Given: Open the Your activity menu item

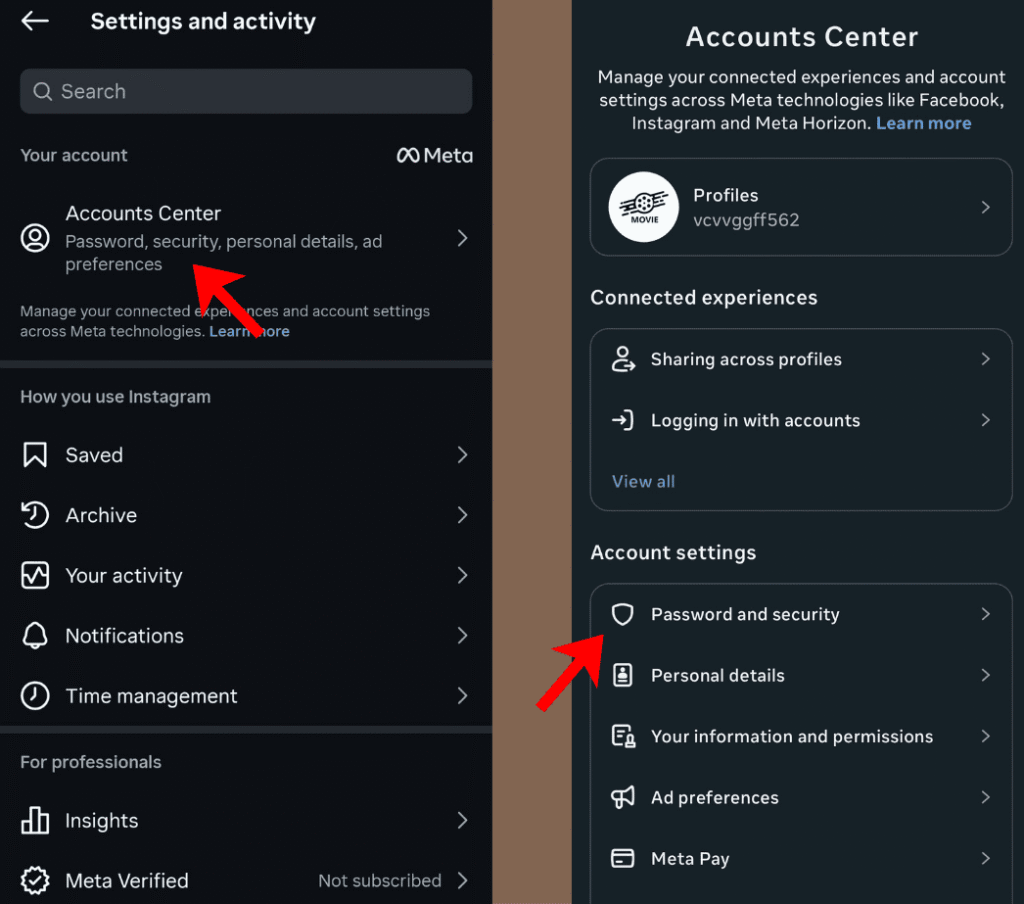Looking at the screenshot, I should point(124,576).
